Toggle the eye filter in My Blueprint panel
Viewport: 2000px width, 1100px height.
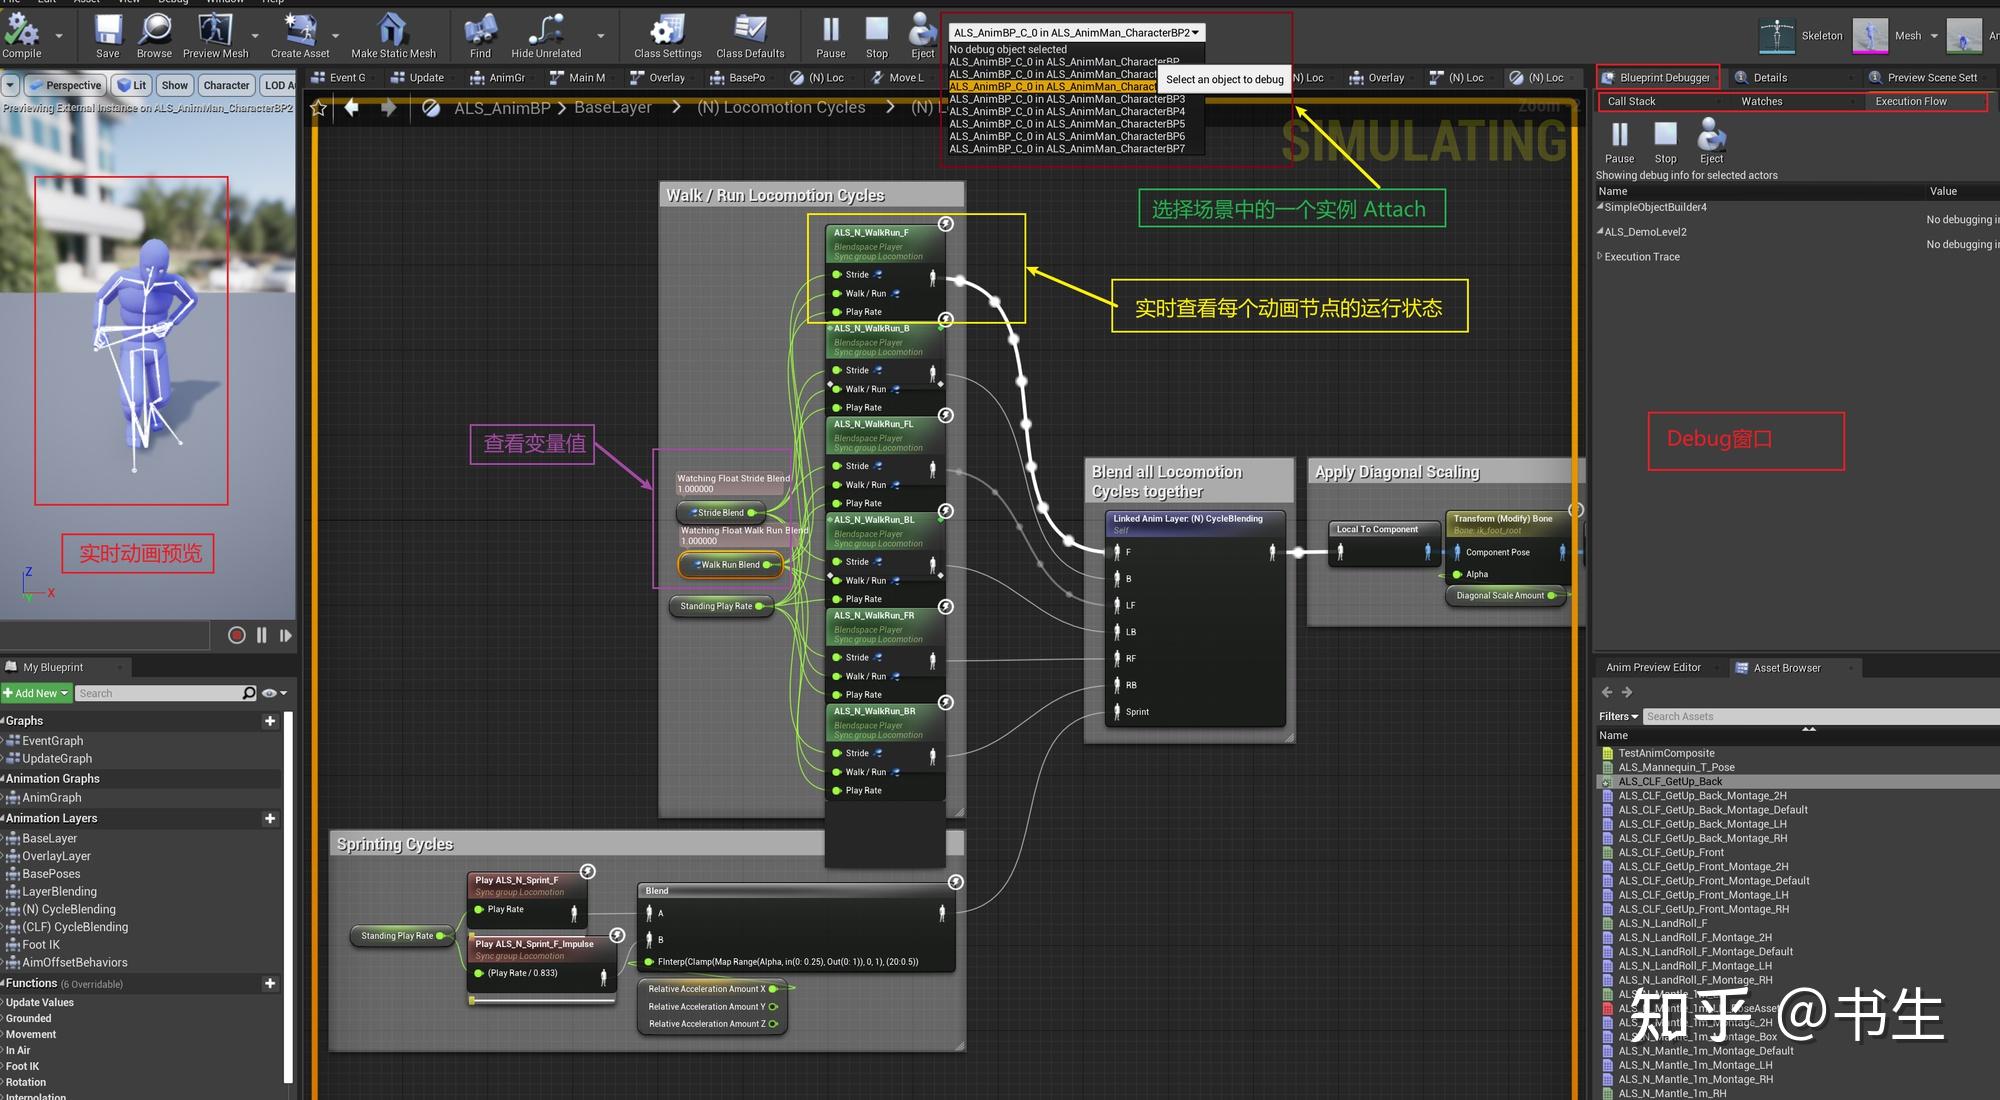pos(268,692)
